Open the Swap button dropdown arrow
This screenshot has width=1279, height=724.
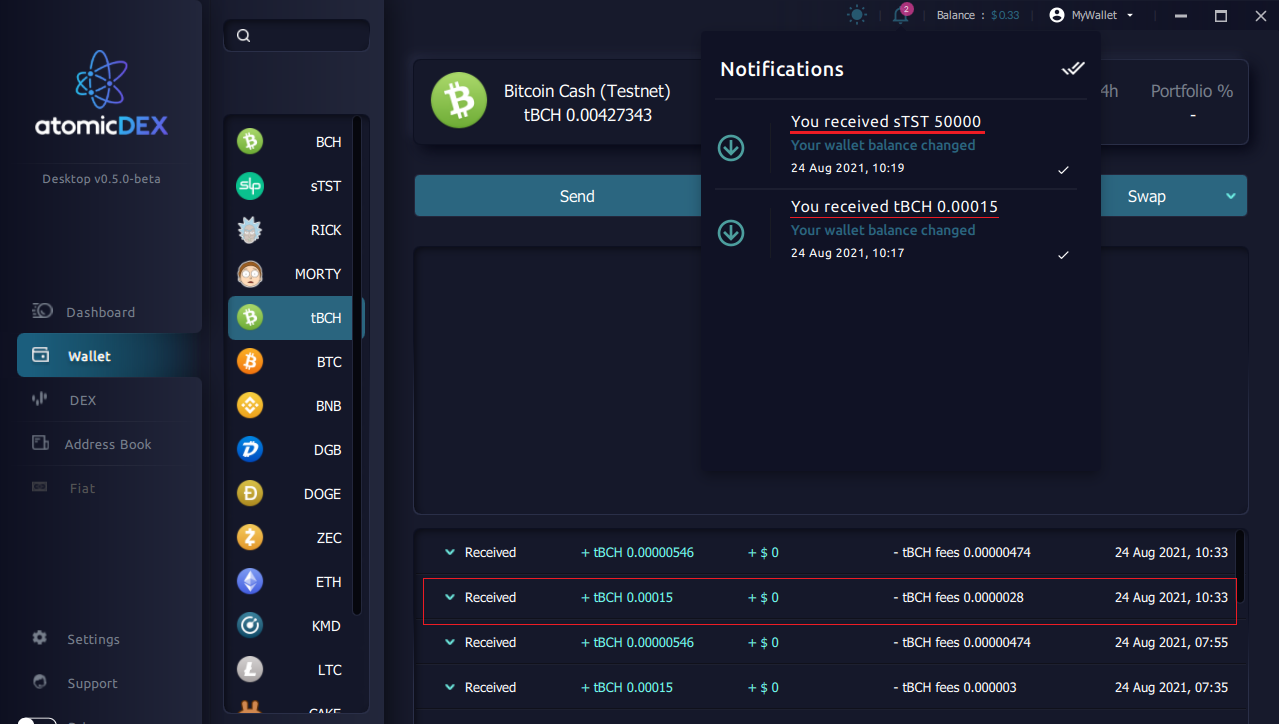click(x=1231, y=196)
